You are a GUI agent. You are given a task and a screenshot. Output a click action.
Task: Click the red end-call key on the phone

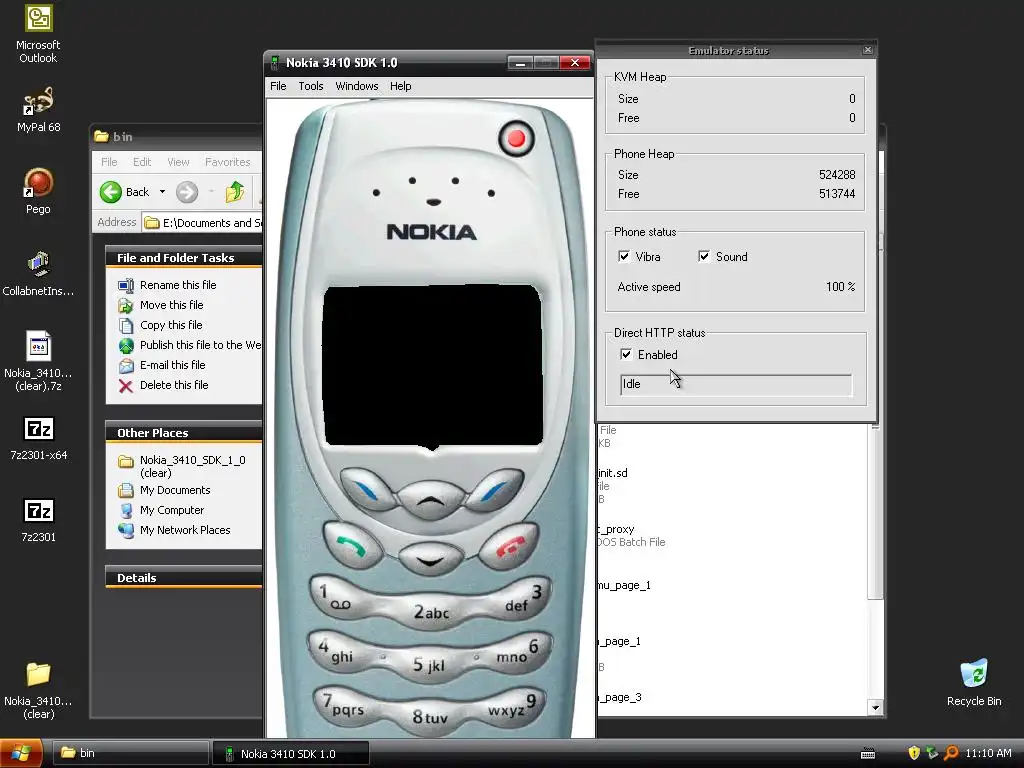click(x=509, y=545)
